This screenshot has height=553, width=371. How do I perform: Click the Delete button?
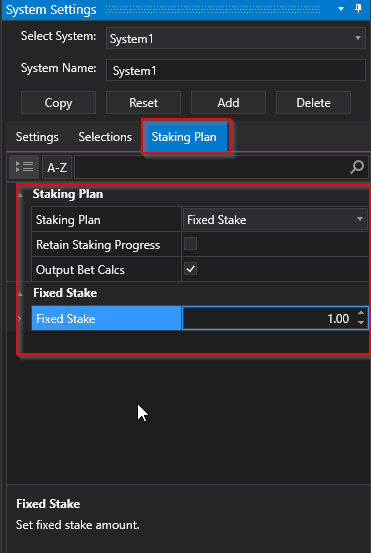[x=313, y=103]
